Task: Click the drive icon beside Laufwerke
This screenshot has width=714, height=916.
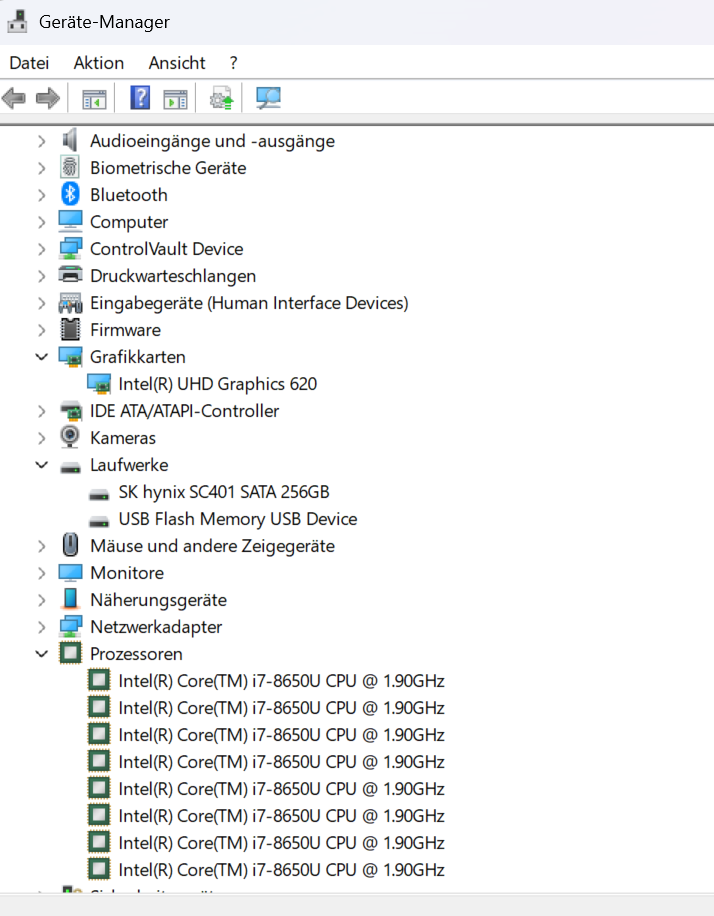Action: [70, 467]
